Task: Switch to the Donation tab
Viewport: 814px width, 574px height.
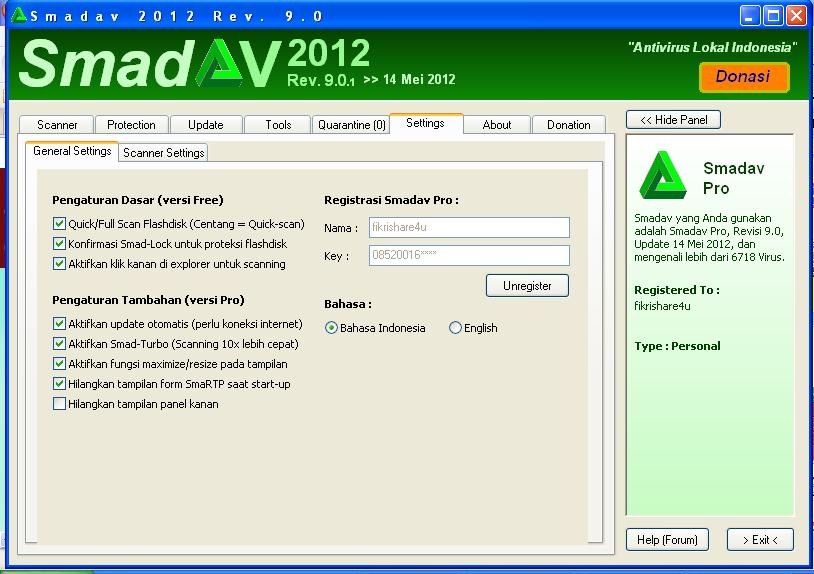Action: [x=568, y=125]
